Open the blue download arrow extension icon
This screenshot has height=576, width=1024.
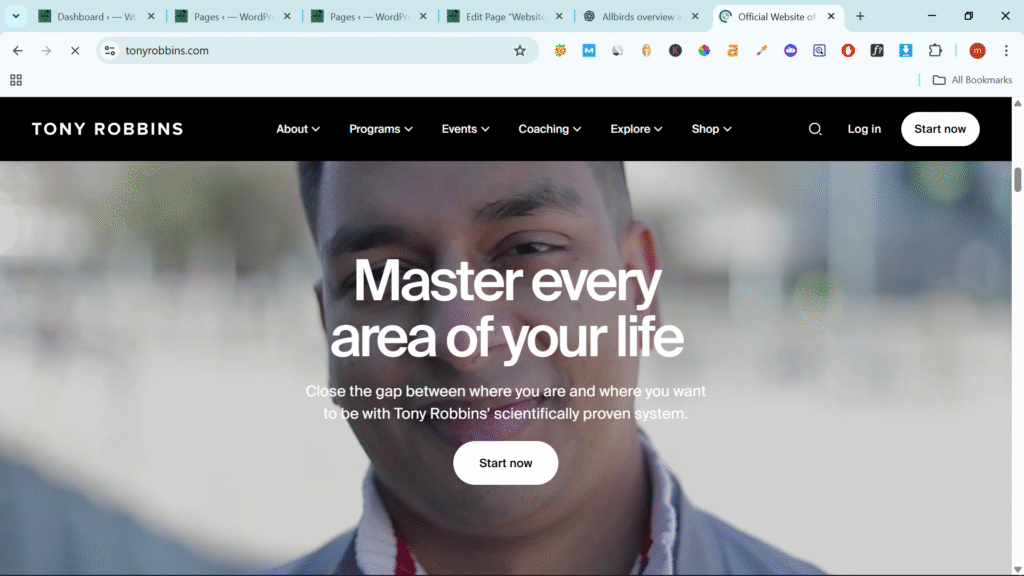point(906,51)
